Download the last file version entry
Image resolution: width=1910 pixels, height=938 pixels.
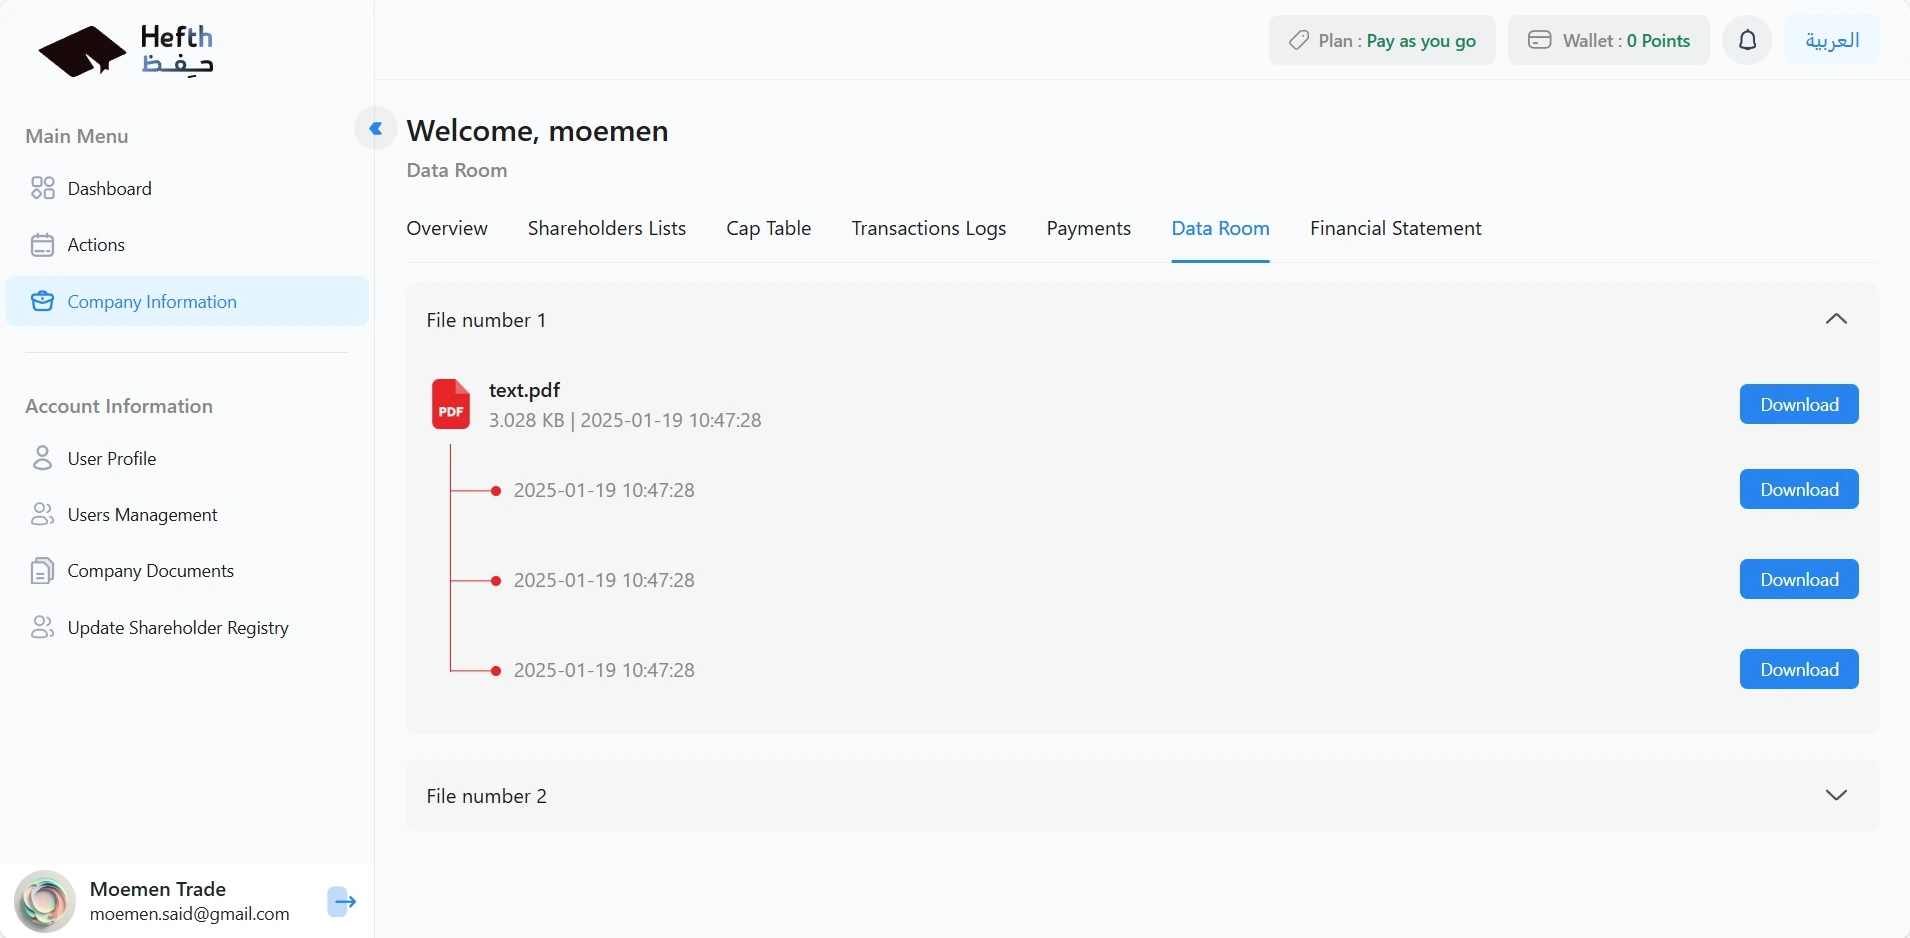pyautogui.click(x=1798, y=669)
